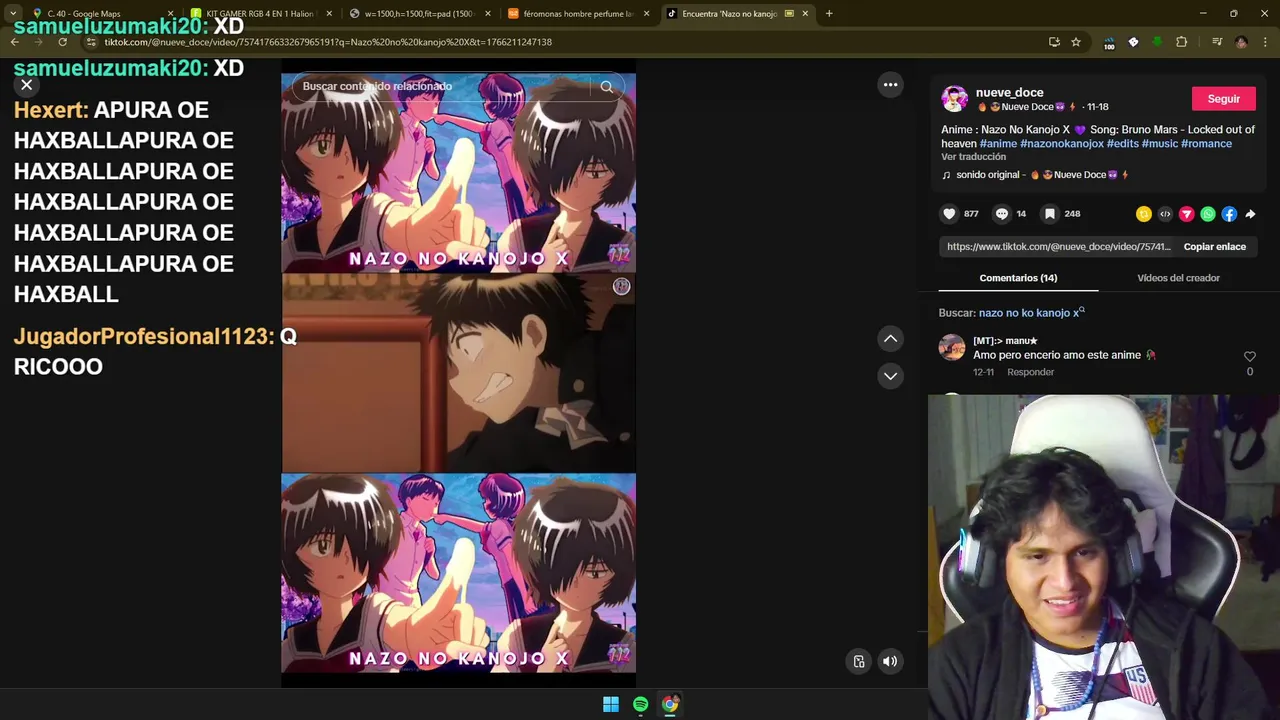The width and height of the screenshot is (1280, 720).
Task: Follow nueve_doce with the Seguir button
Action: pyautogui.click(x=1223, y=99)
